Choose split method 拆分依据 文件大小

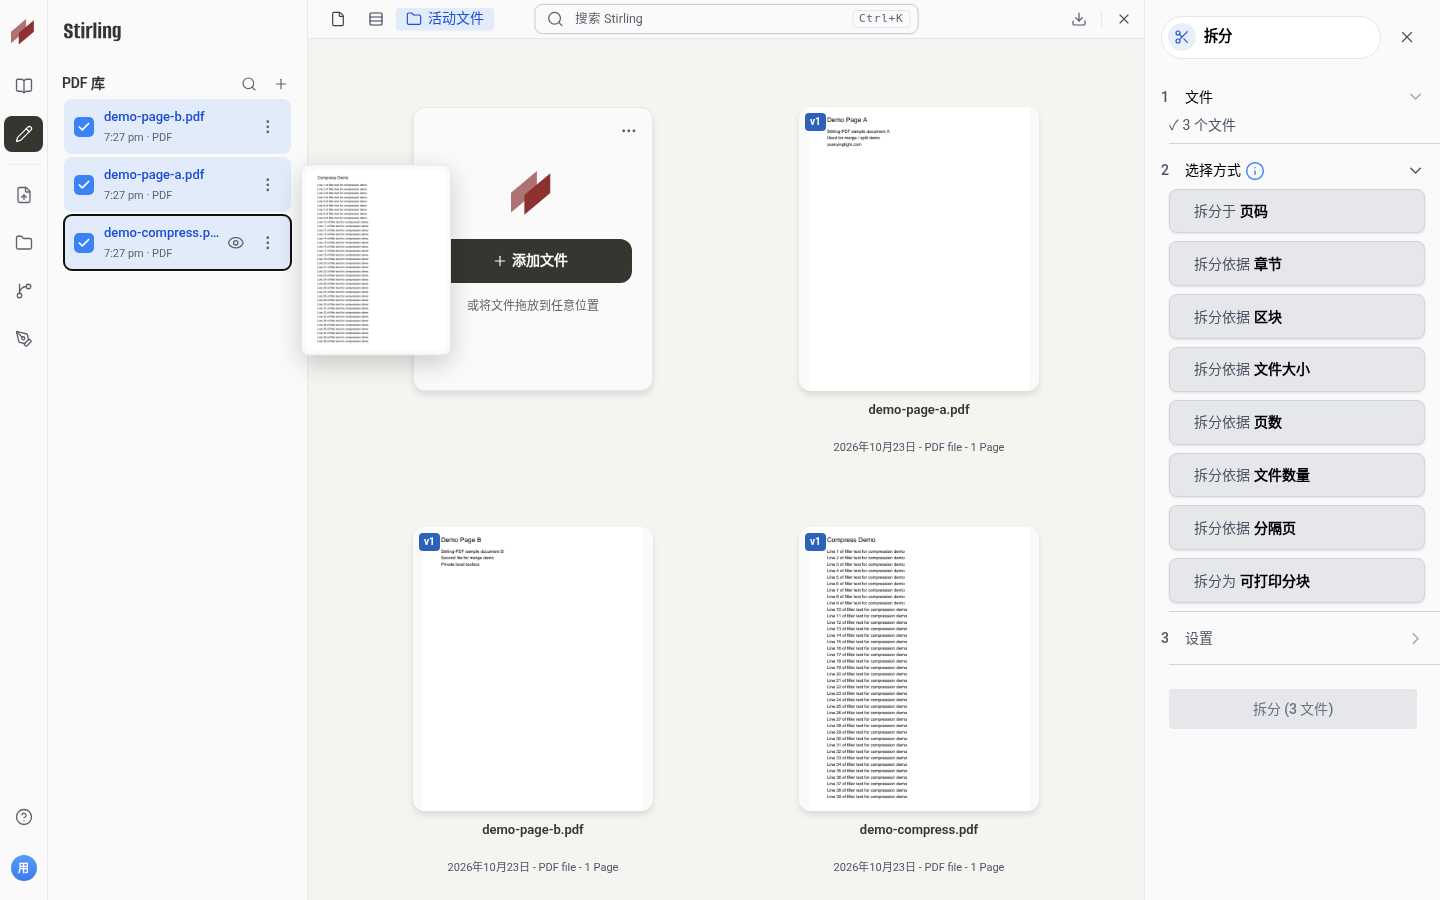tap(1297, 370)
